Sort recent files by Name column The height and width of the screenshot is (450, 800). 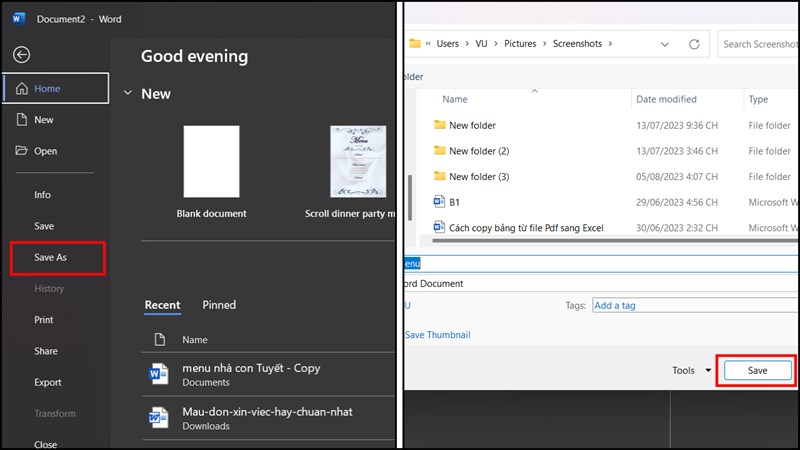[195, 340]
